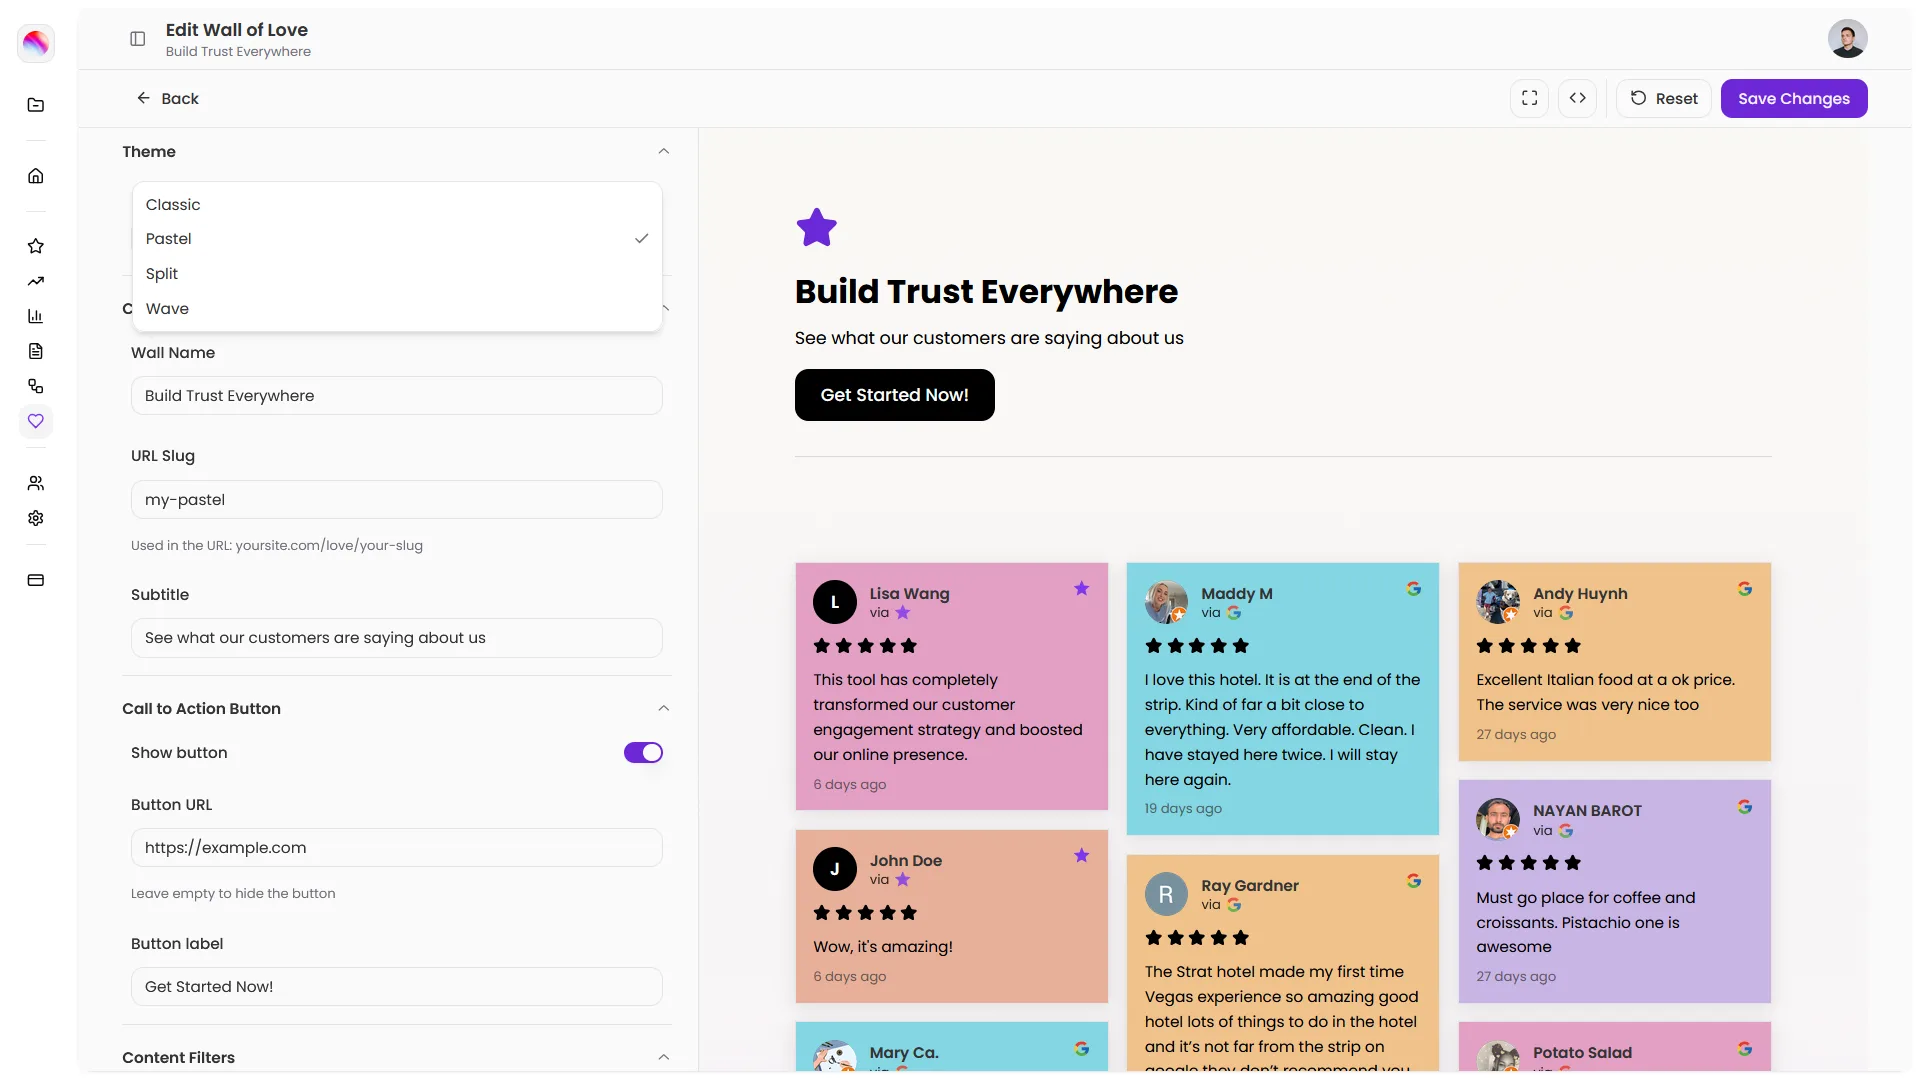The width and height of the screenshot is (1920, 1080).
Task: Click NAYAN BAROT's profile photo
Action: tap(1498, 820)
